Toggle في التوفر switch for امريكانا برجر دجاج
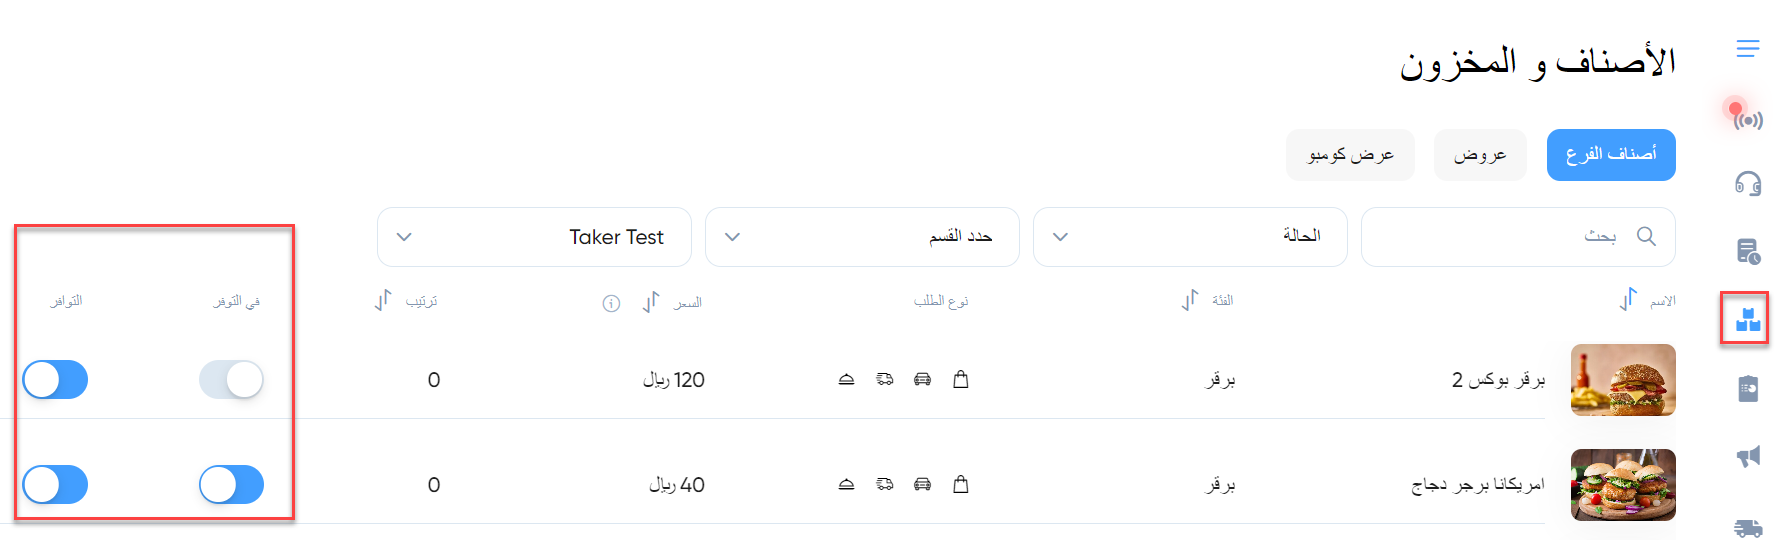Screen dimensions: 1783x540 pyautogui.click(x=231, y=485)
